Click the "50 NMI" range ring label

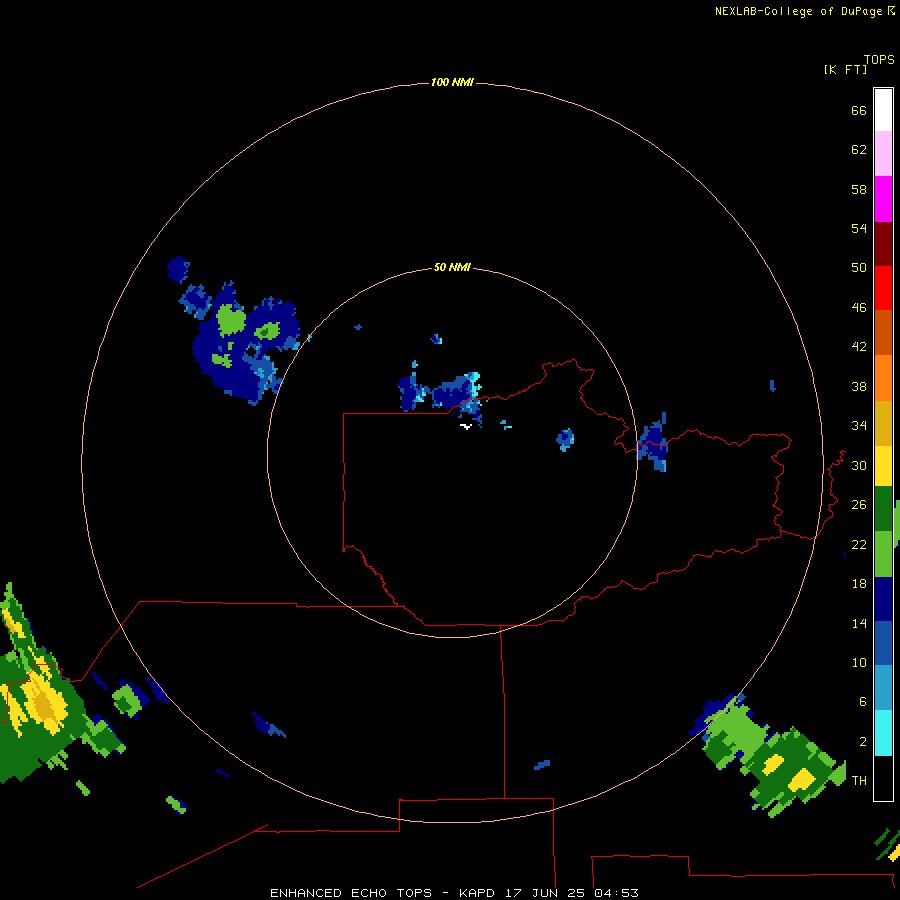pos(452,267)
